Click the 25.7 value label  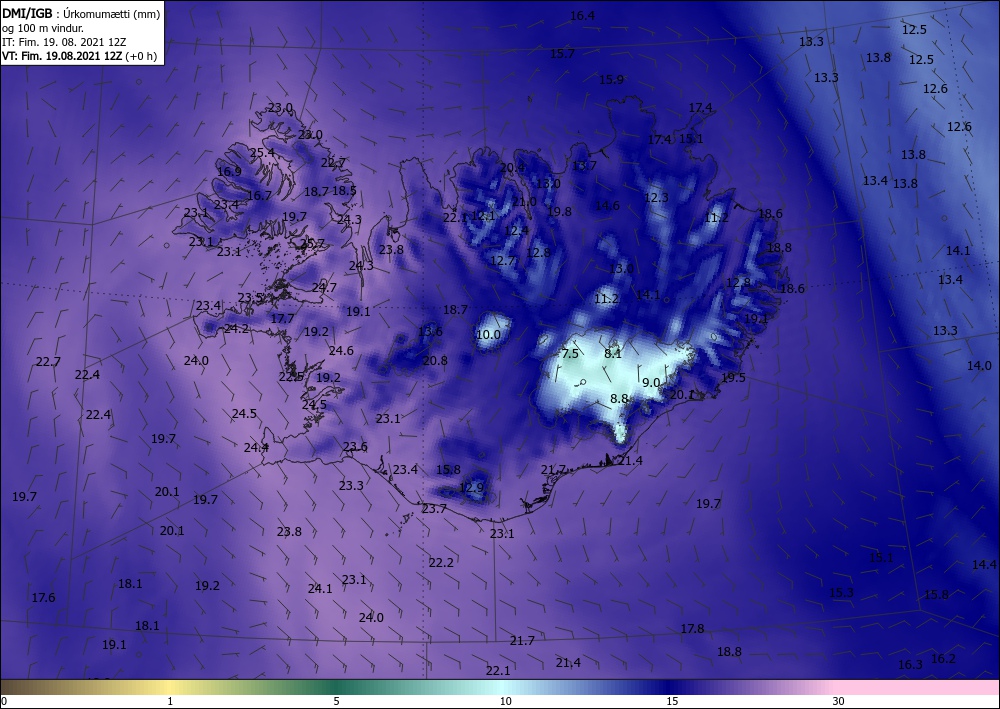coord(312,244)
